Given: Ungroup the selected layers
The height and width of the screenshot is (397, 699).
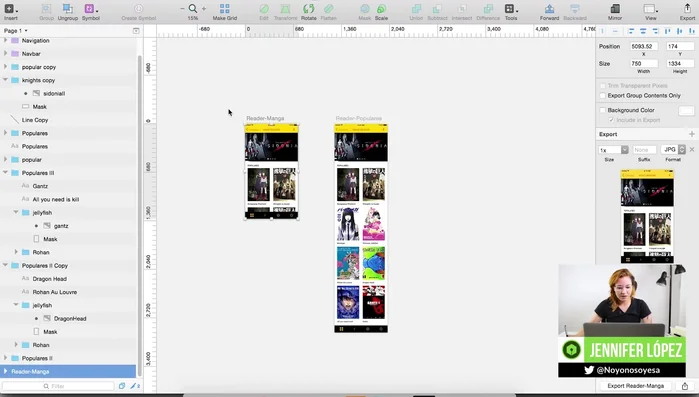Looking at the screenshot, I should click(x=68, y=12).
